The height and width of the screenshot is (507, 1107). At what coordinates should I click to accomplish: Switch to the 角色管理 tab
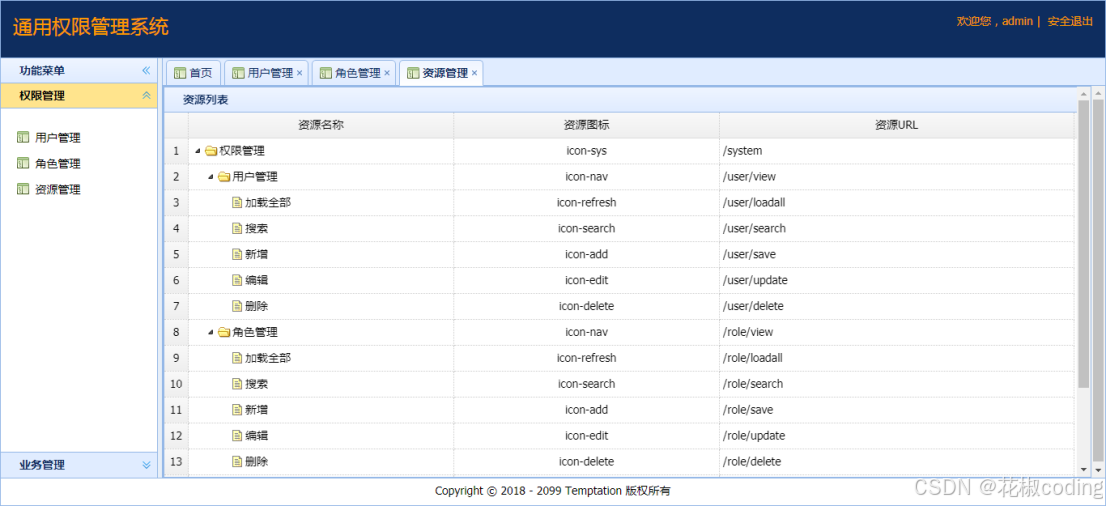[354, 73]
